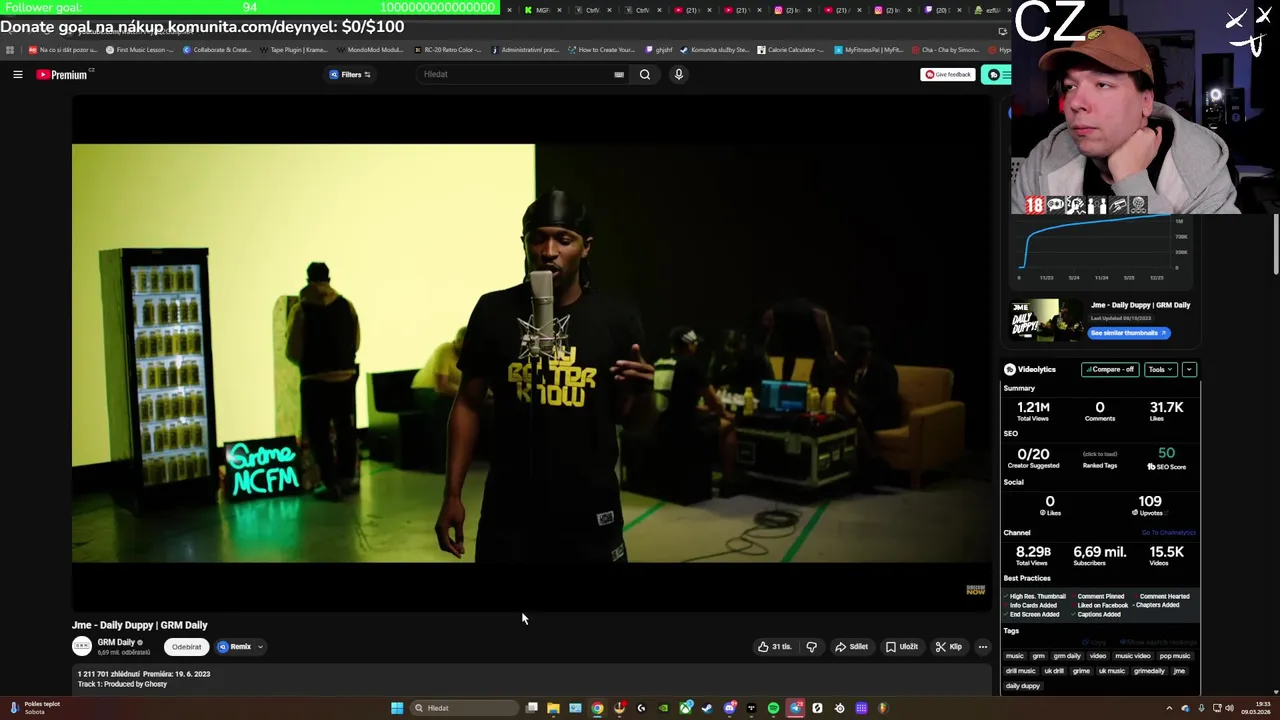Open the GRM Daily channel avatar
Viewport: 1280px width, 720px height.
(82, 646)
